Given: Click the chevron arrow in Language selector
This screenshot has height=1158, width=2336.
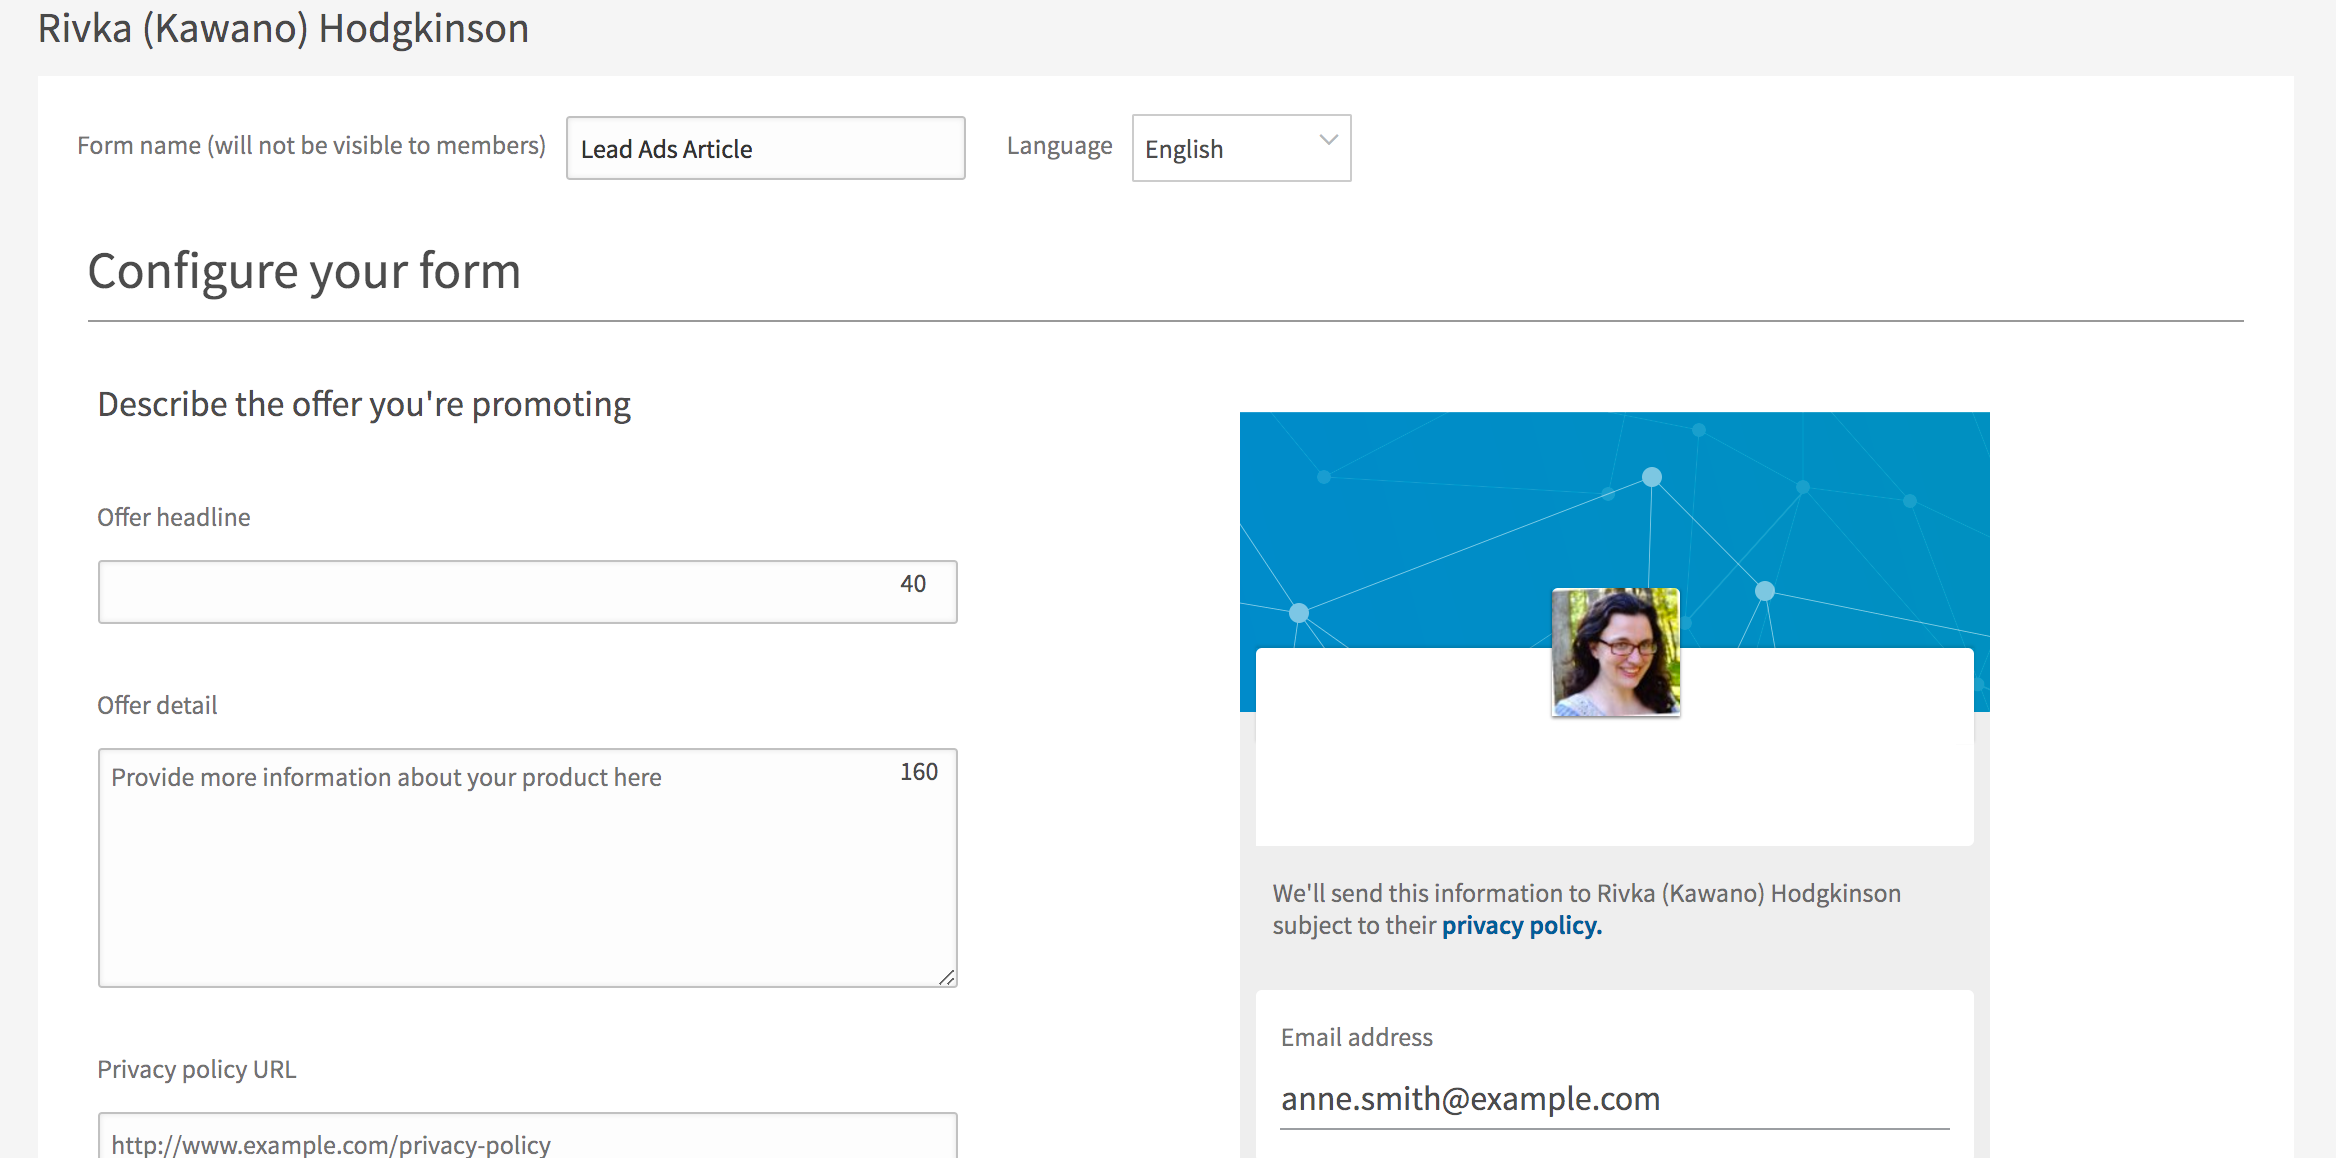Looking at the screenshot, I should pos(1328,141).
